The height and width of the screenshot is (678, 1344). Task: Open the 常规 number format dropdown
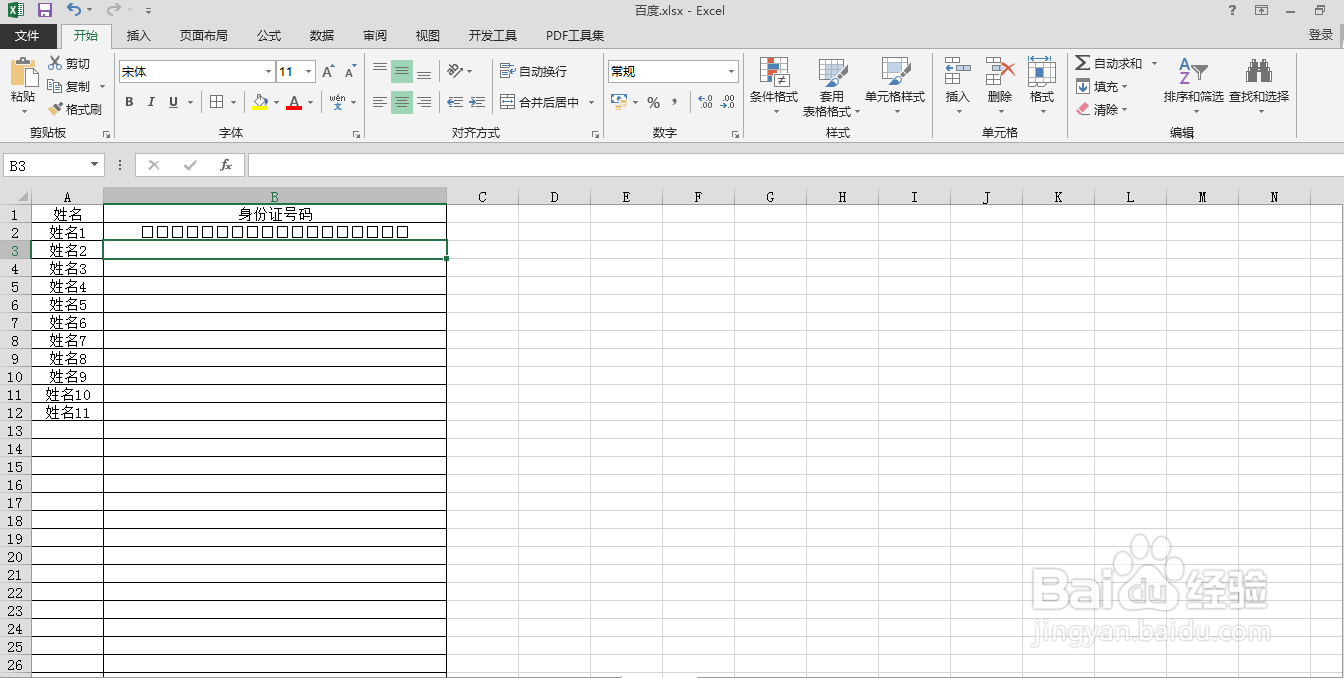click(x=733, y=71)
